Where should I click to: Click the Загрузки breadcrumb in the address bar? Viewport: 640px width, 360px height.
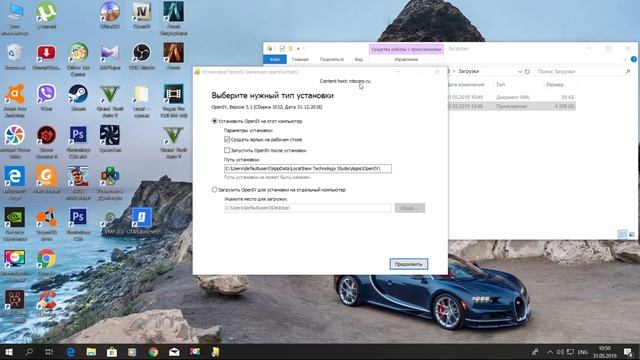point(468,71)
